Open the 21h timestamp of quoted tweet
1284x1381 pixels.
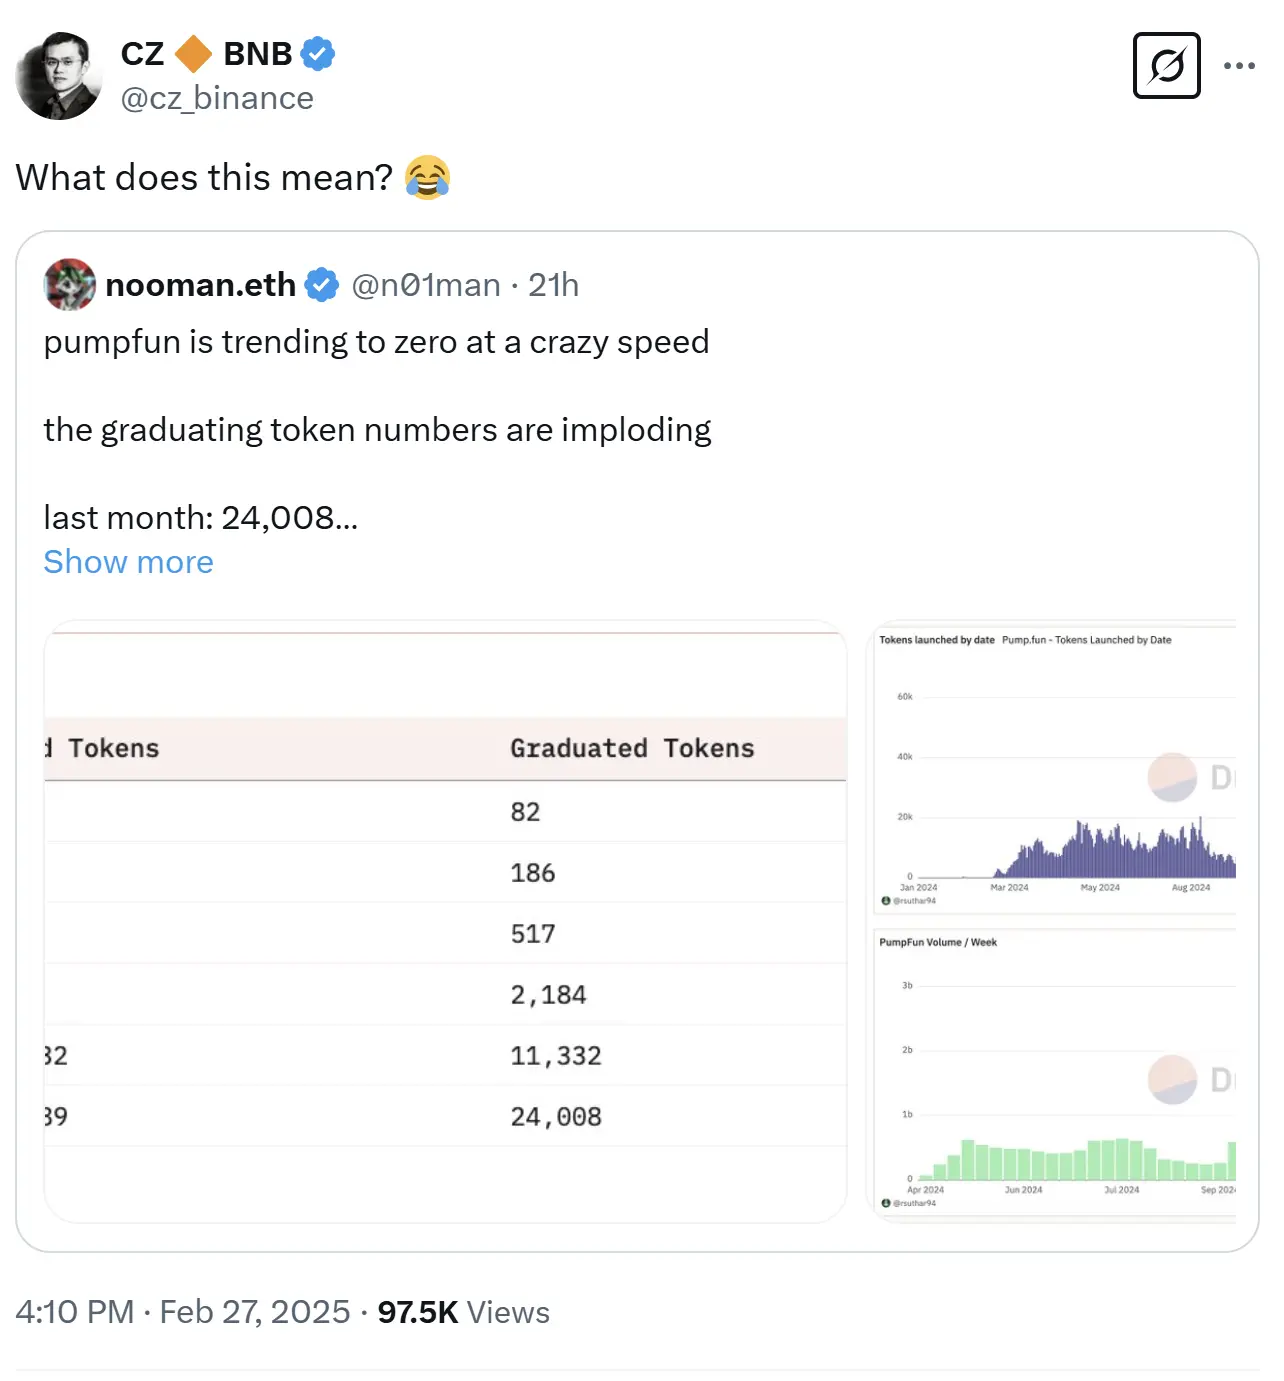pos(553,285)
